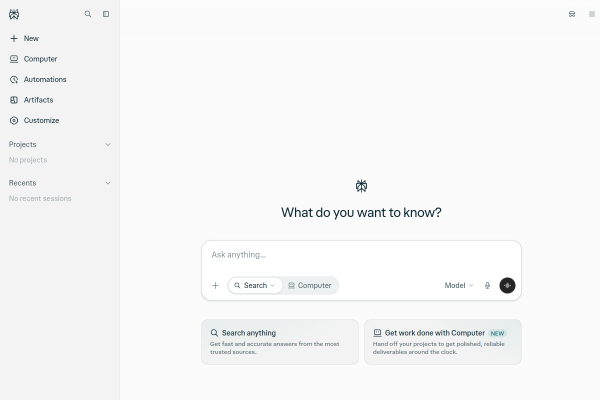600x400 pixels.
Task: Start dictation with the microphone icon
Action: pyautogui.click(x=487, y=285)
